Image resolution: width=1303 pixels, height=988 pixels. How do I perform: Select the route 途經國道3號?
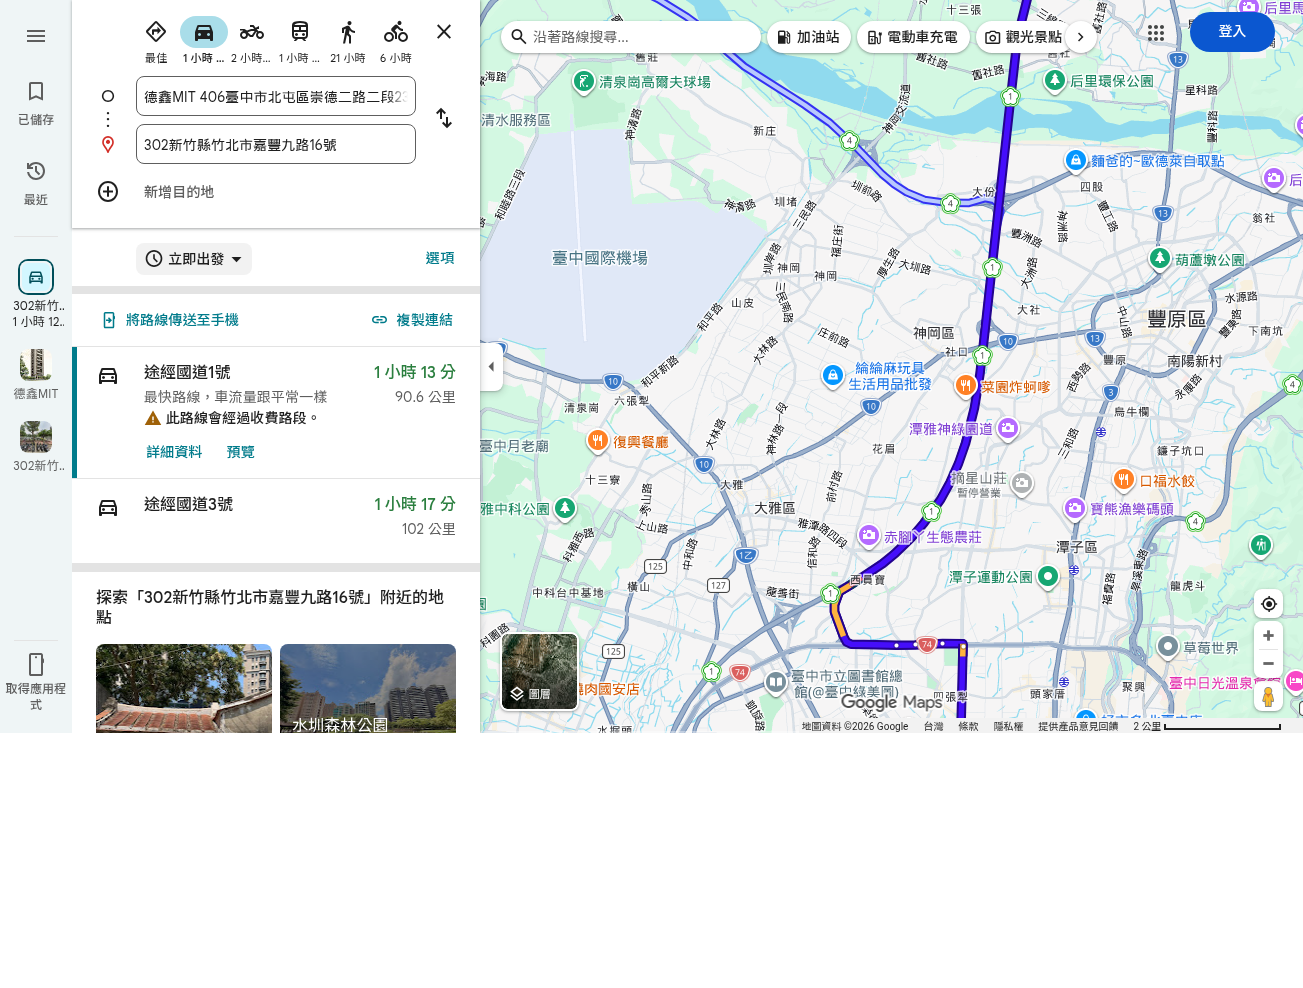276,520
